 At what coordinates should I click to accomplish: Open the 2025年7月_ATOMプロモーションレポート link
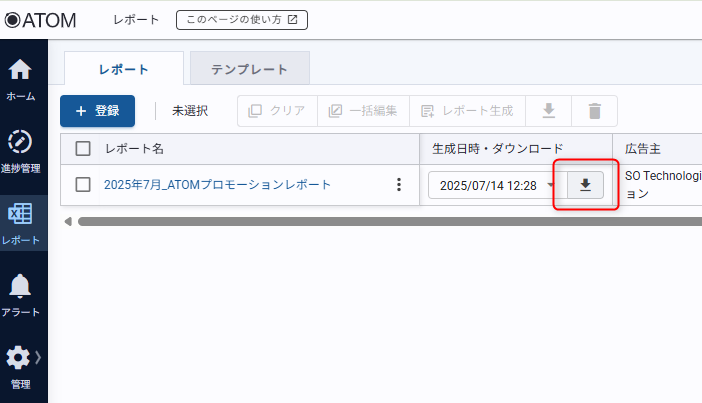point(217,185)
